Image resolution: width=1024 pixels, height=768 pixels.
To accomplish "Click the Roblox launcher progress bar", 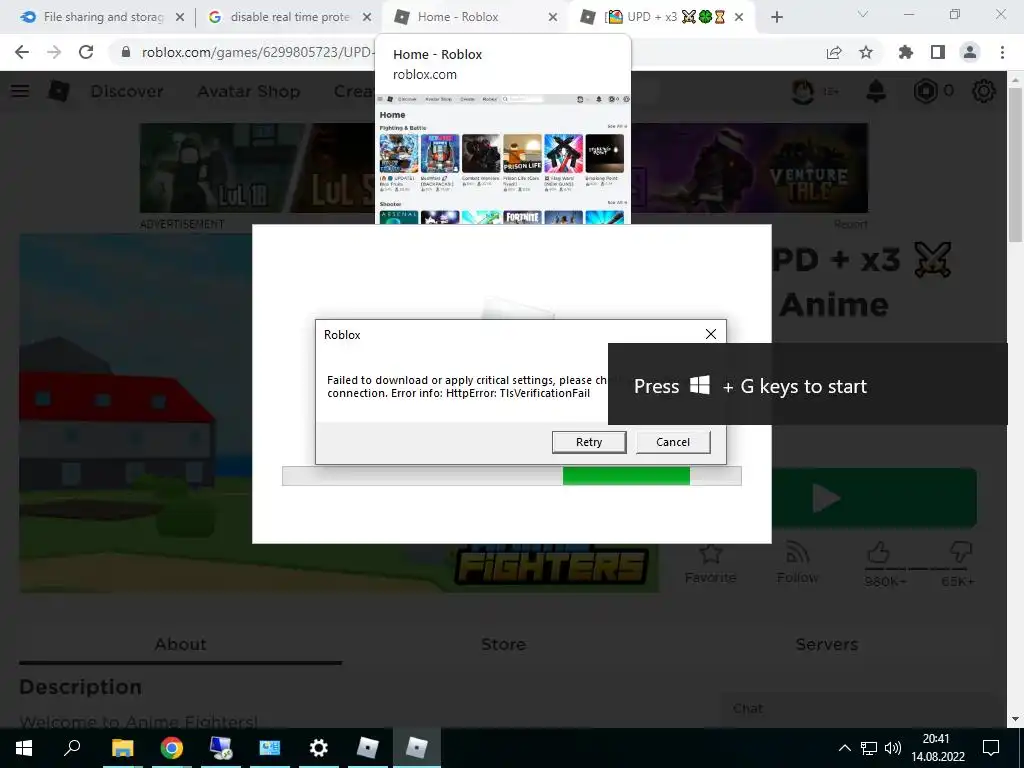I will [511, 476].
